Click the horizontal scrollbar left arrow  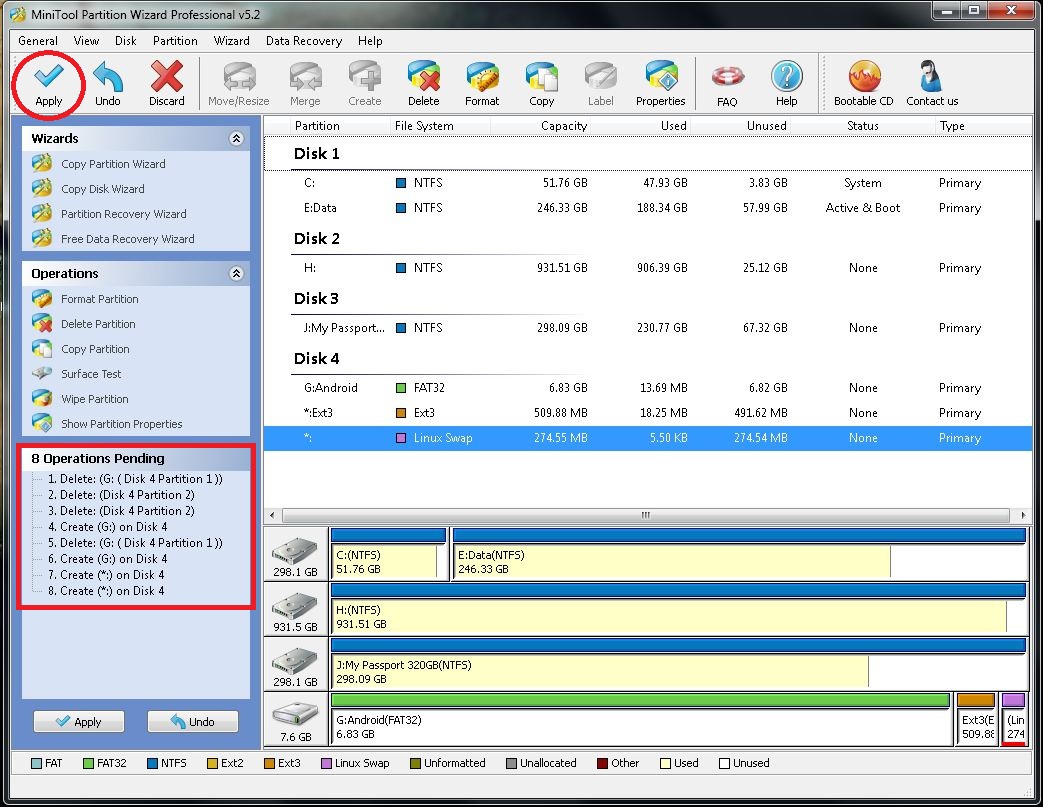[272, 515]
